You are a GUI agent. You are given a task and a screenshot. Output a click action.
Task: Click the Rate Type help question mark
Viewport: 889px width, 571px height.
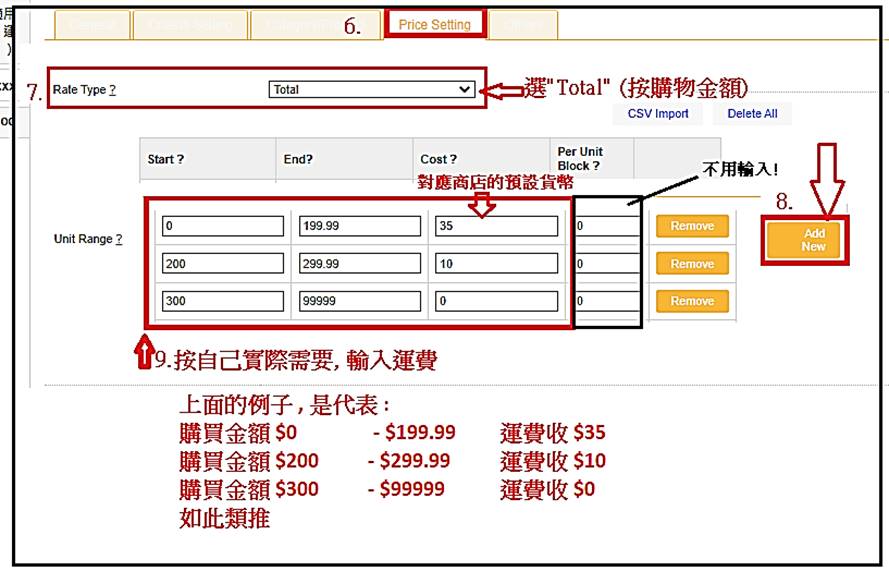[112, 90]
